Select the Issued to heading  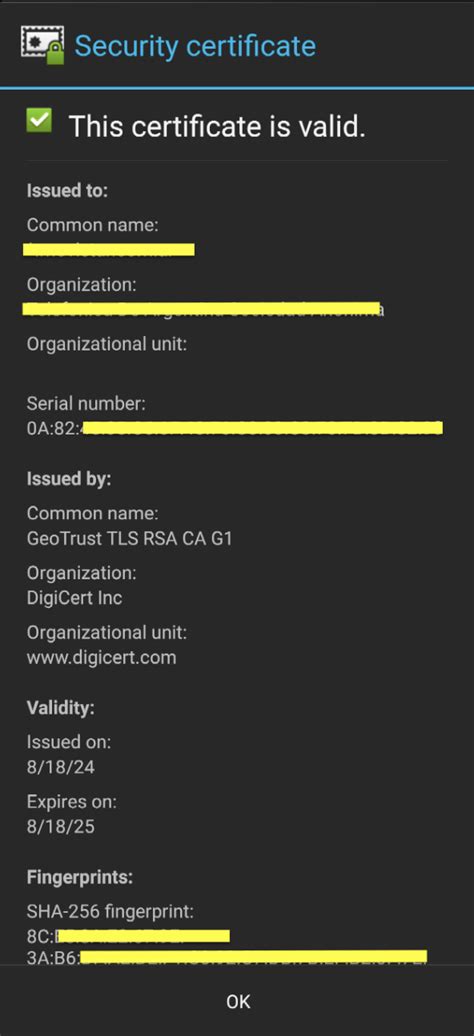point(67,191)
